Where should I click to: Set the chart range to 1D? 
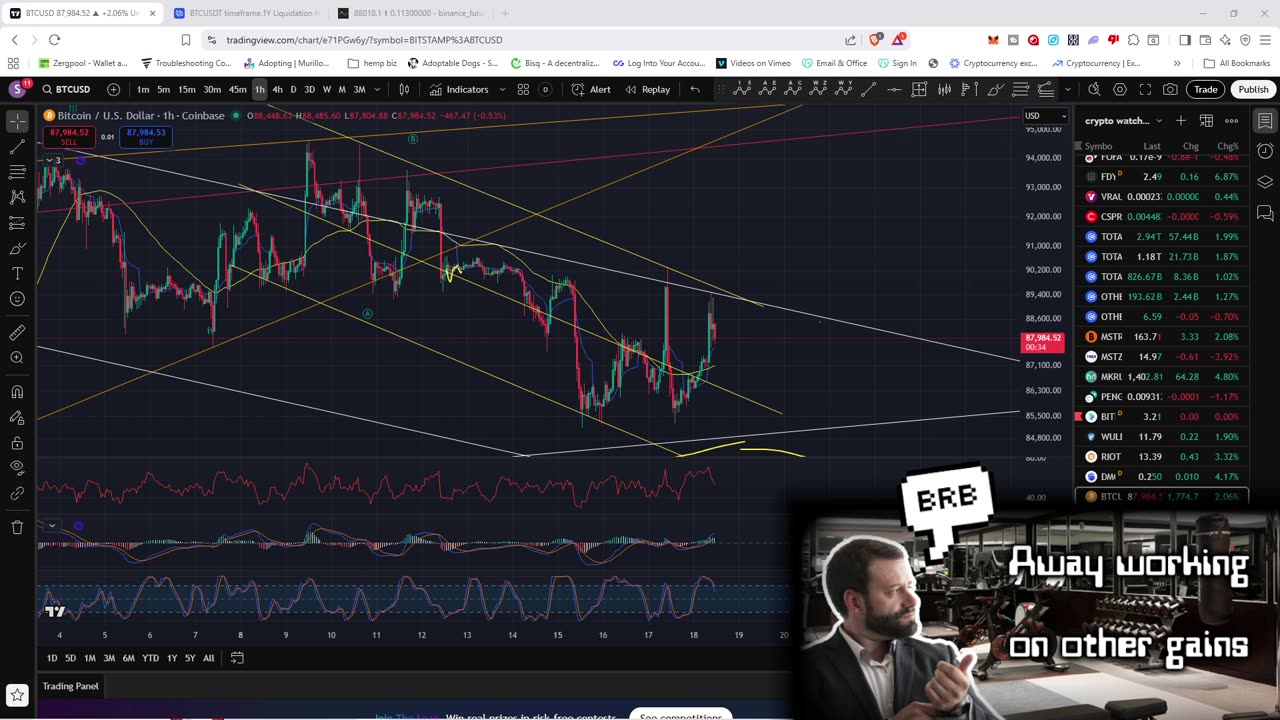(x=51, y=658)
